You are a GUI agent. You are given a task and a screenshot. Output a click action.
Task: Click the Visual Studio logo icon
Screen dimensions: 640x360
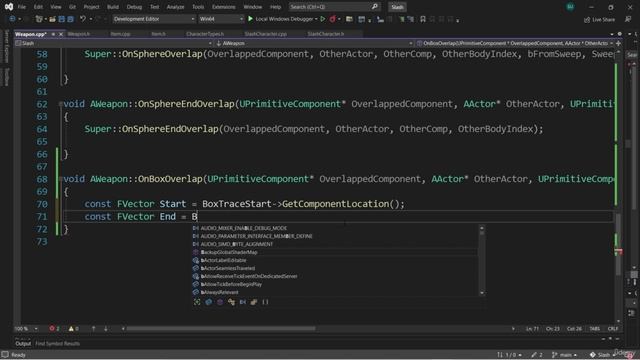9,7
